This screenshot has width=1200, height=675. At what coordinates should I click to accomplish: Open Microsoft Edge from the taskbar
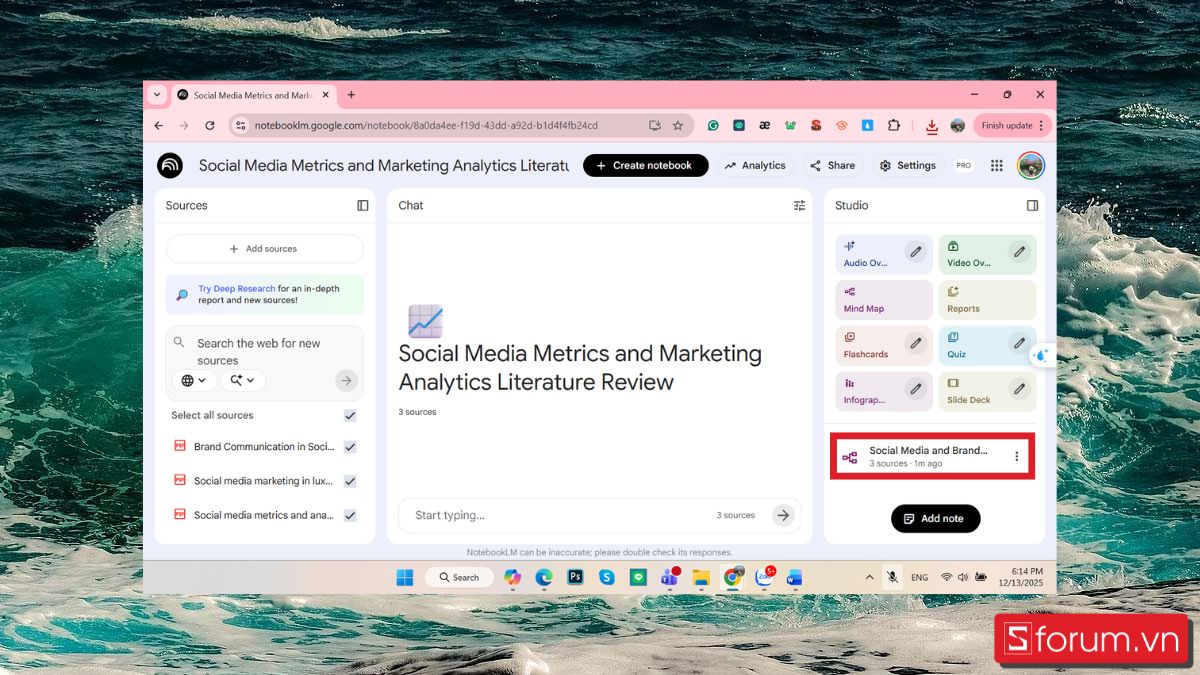click(544, 577)
